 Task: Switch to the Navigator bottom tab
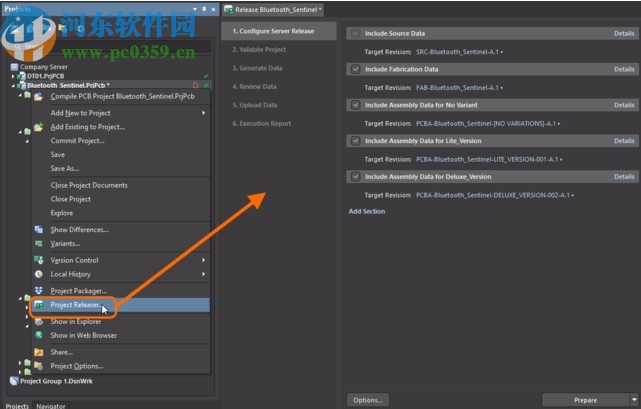pyautogui.click(x=51, y=406)
